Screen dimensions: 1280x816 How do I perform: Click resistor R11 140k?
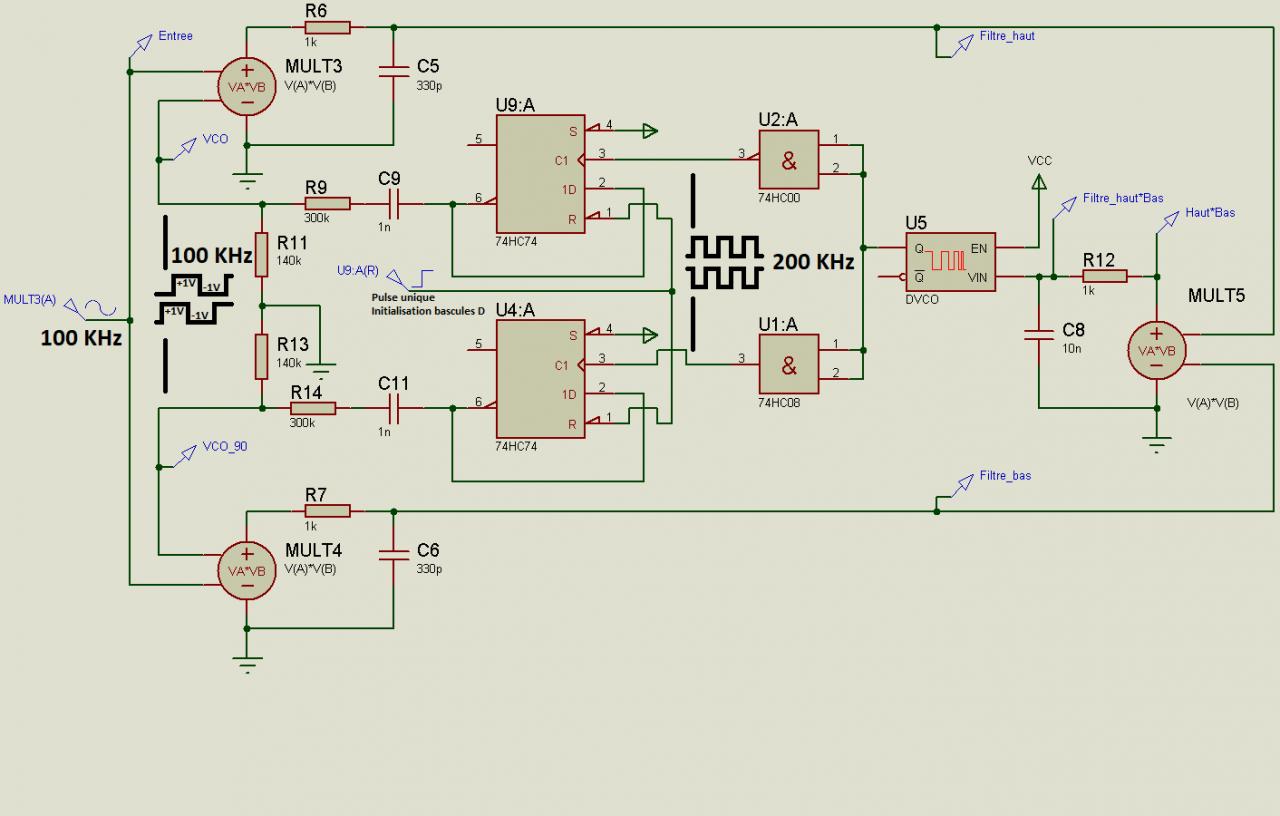[x=262, y=255]
